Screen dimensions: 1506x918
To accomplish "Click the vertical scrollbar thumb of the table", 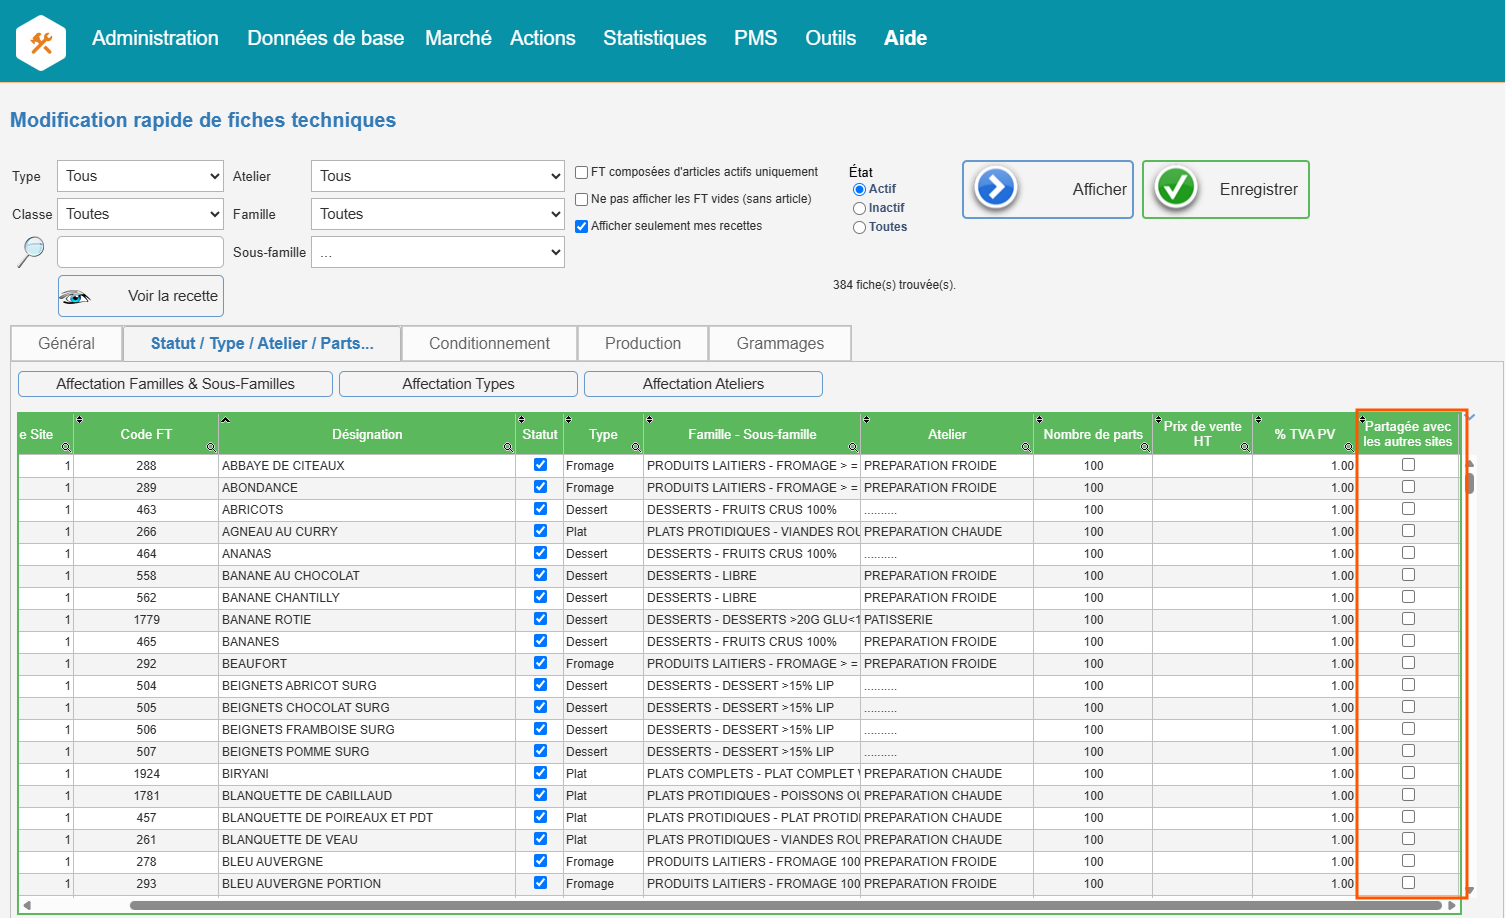I will [x=1469, y=483].
